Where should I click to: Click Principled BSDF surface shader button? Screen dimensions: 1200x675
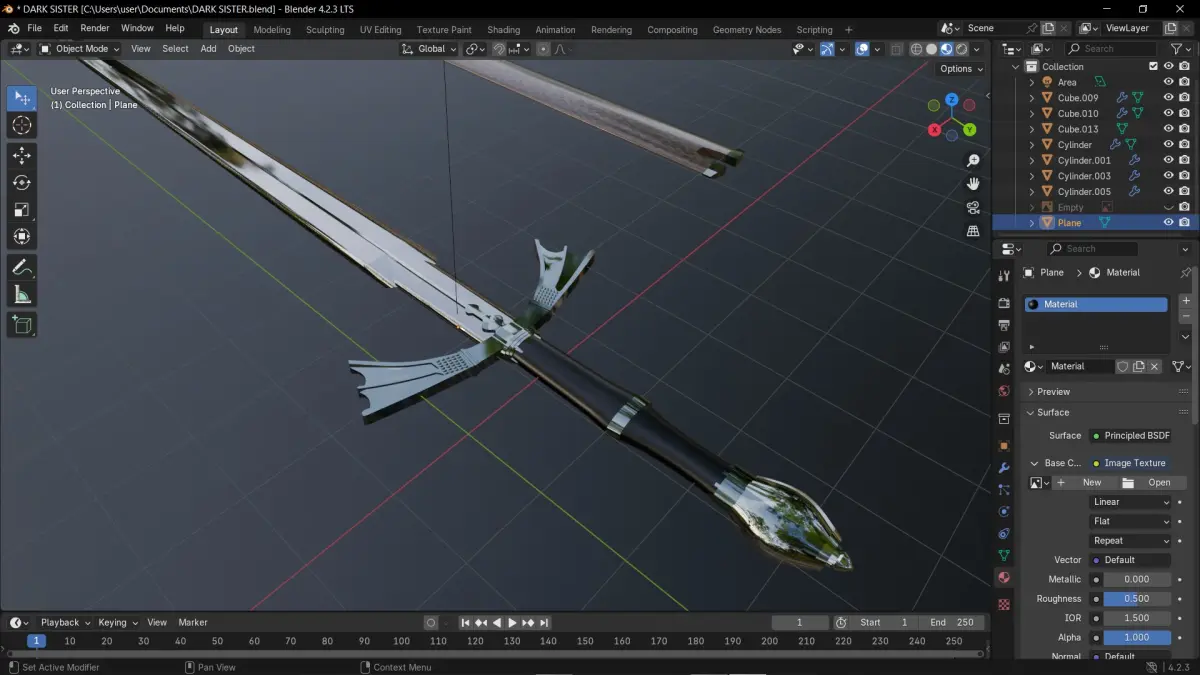pos(1130,435)
